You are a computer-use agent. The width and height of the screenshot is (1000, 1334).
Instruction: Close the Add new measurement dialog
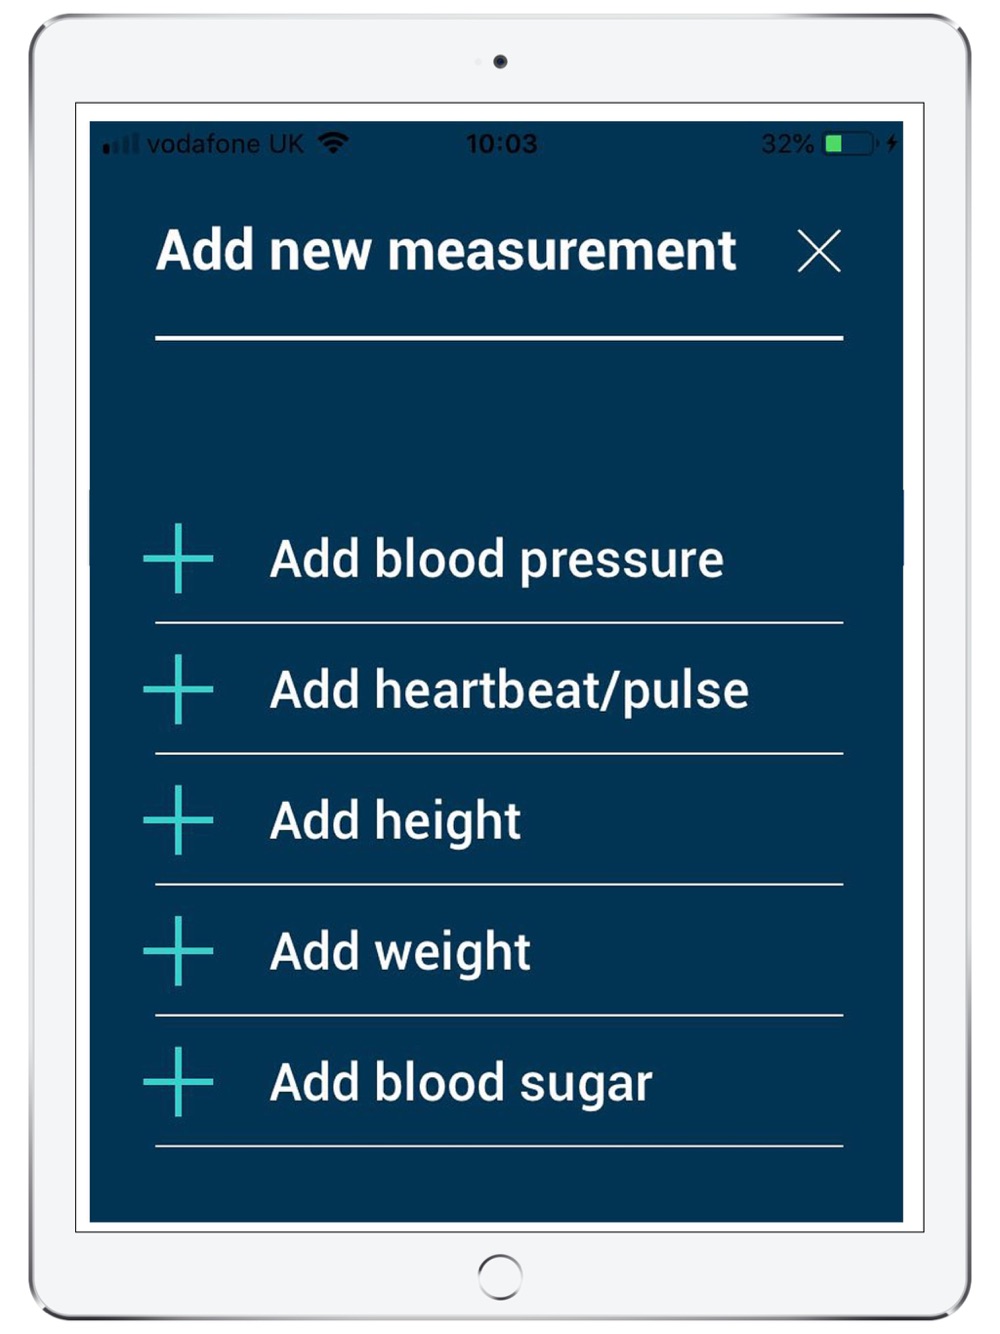click(819, 250)
